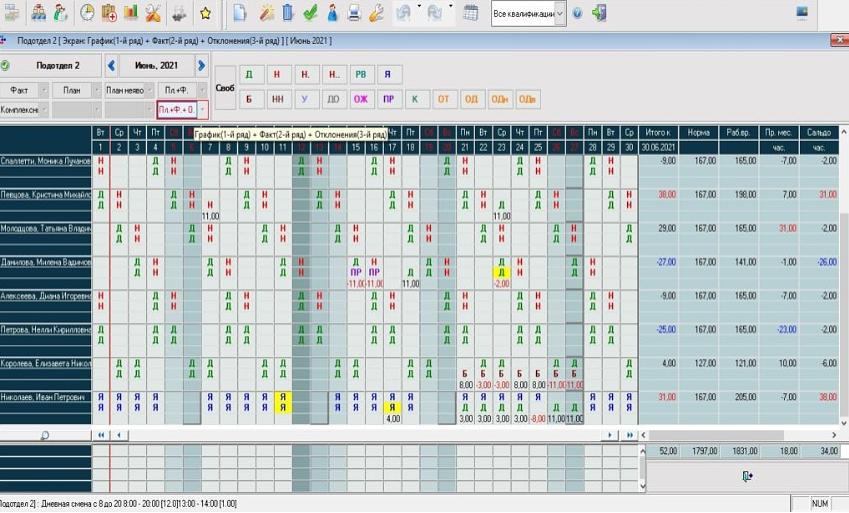The height and width of the screenshot is (513, 849).
Task: Toggle the Своб button
Action: (225, 88)
